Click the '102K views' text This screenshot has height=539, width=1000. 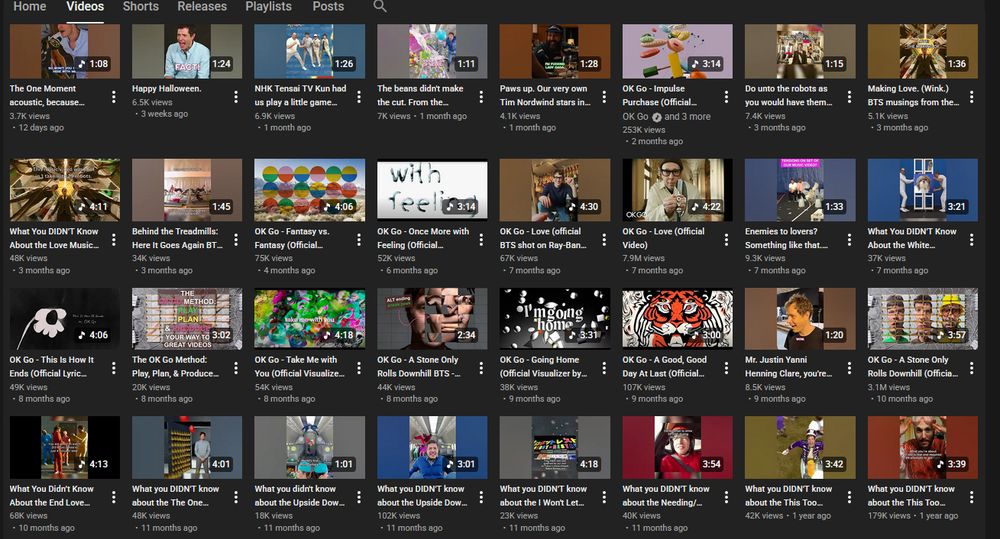[x=399, y=515]
